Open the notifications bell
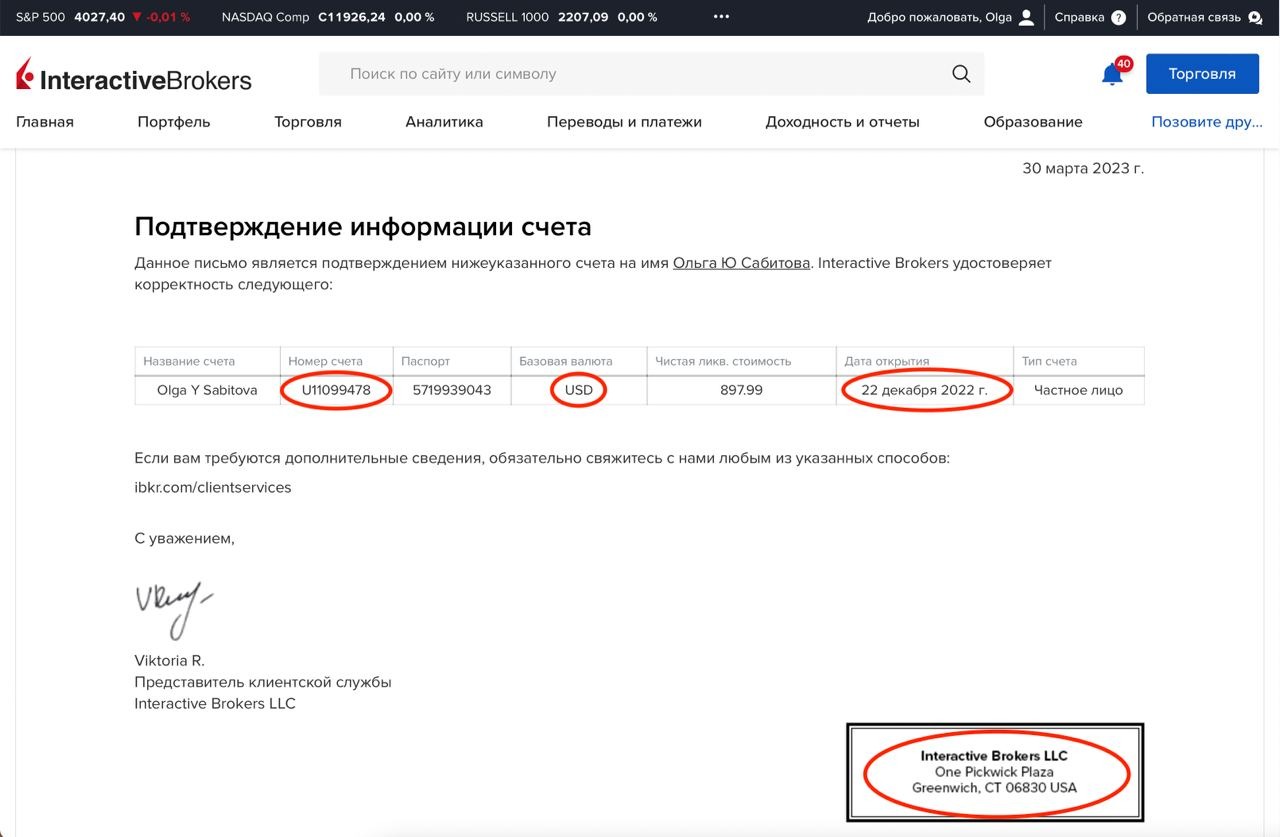 (1112, 74)
